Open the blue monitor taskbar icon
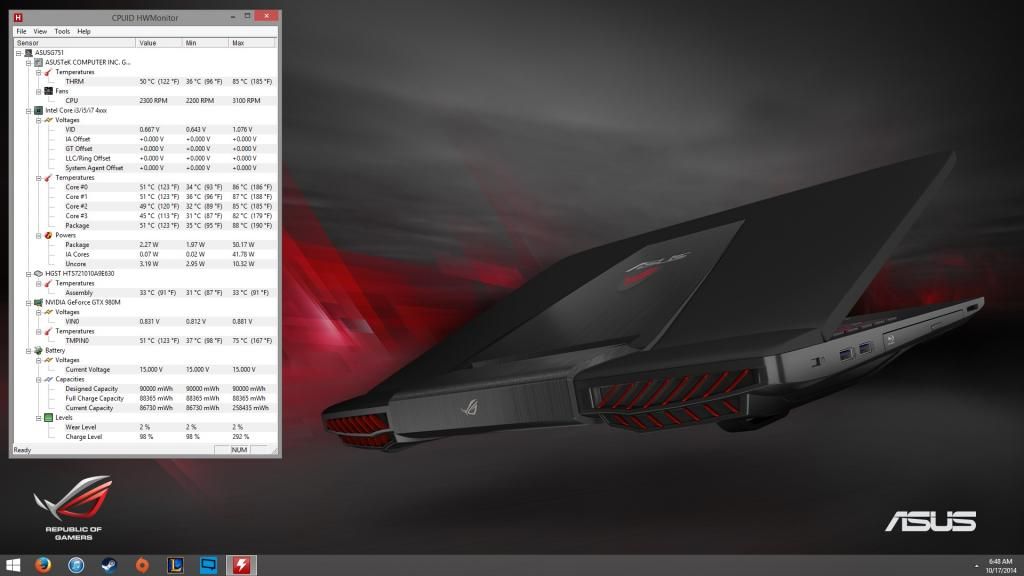1024x576 pixels. [x=208, y=565]
